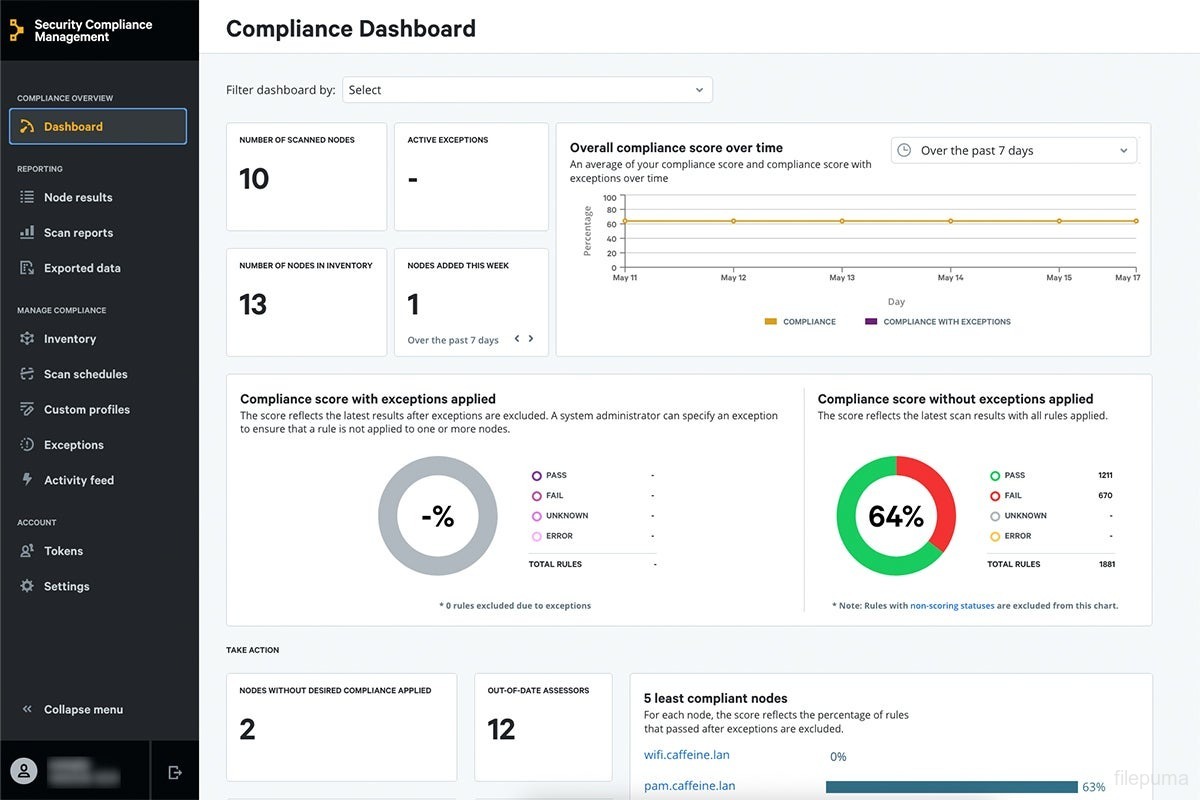Click previous arrow in Nodes added this week
1200x800 pixels.
click(x=517, y=339)
